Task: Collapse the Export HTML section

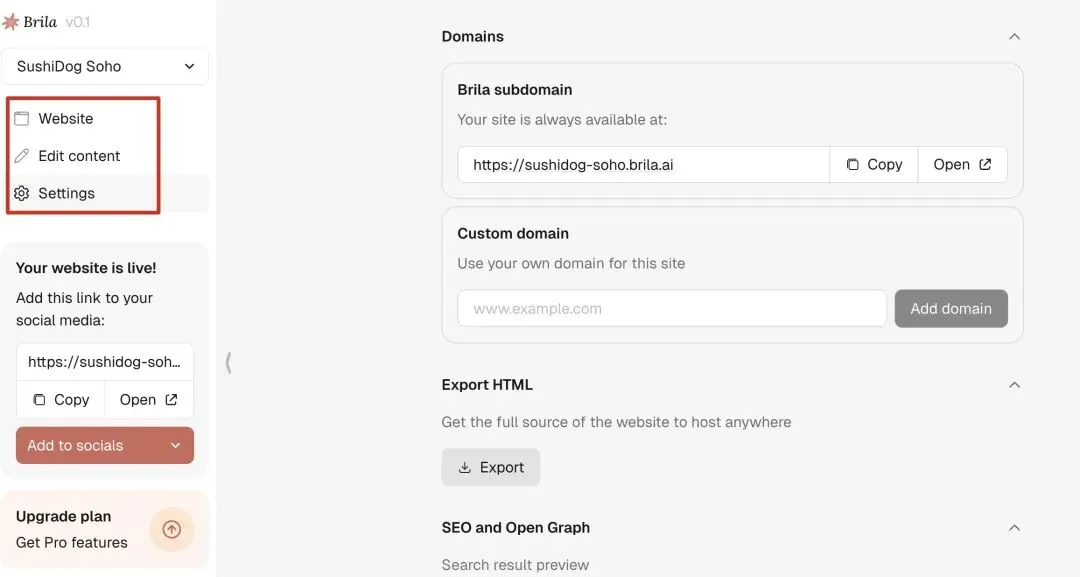Action: coord(1014,385)
